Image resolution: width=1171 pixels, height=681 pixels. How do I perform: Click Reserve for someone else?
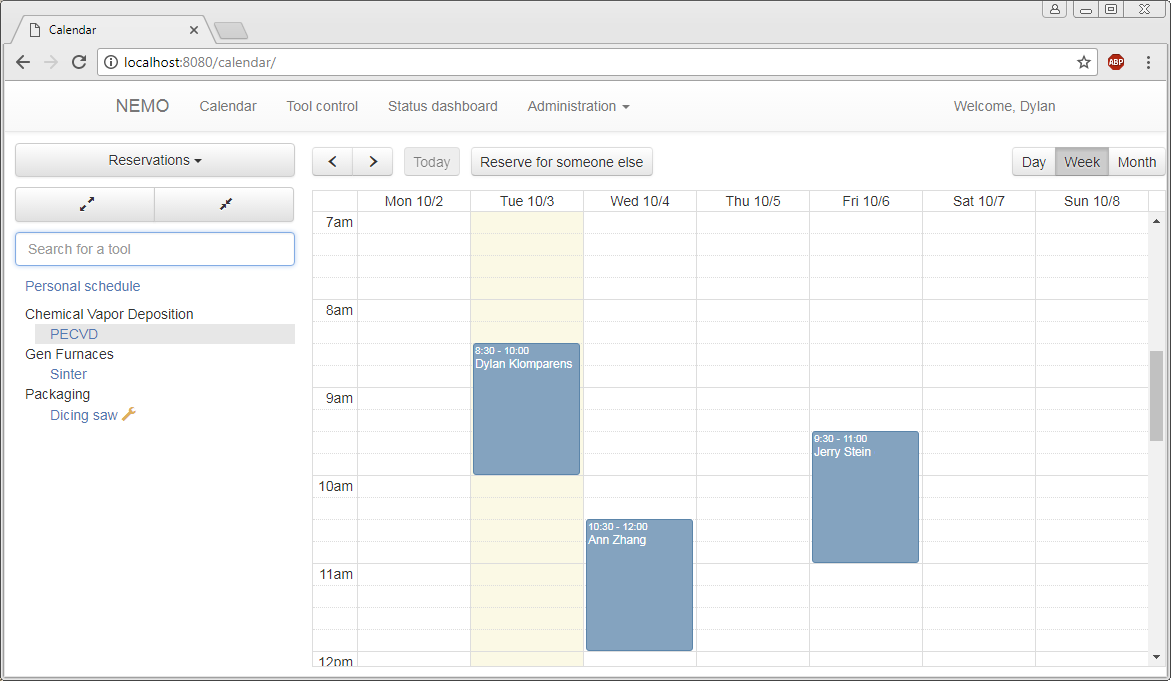click(x=562, y=162)
